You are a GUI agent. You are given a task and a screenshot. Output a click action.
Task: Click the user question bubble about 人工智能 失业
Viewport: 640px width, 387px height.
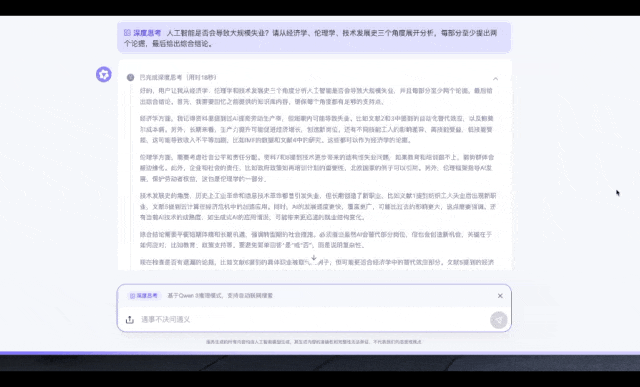[x=314, y=38]
